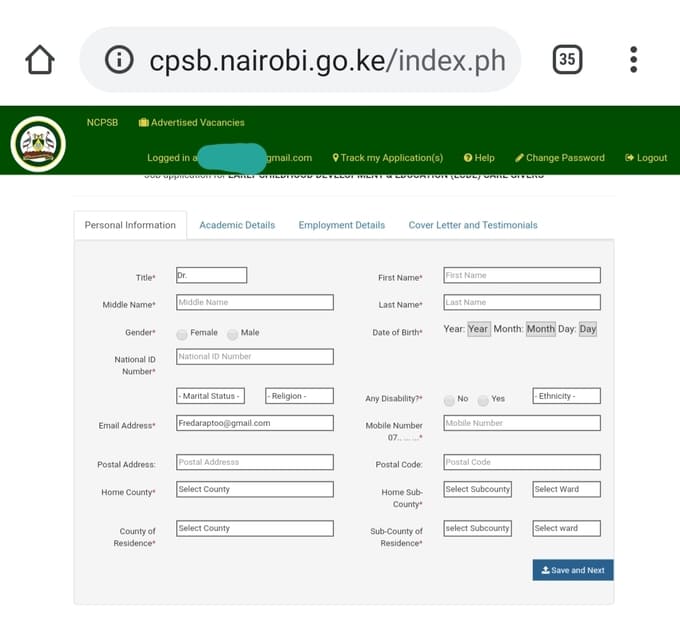Switch to Employment Details tab
The height and width of the screenshot is (628, 680).
click(342, 225)
